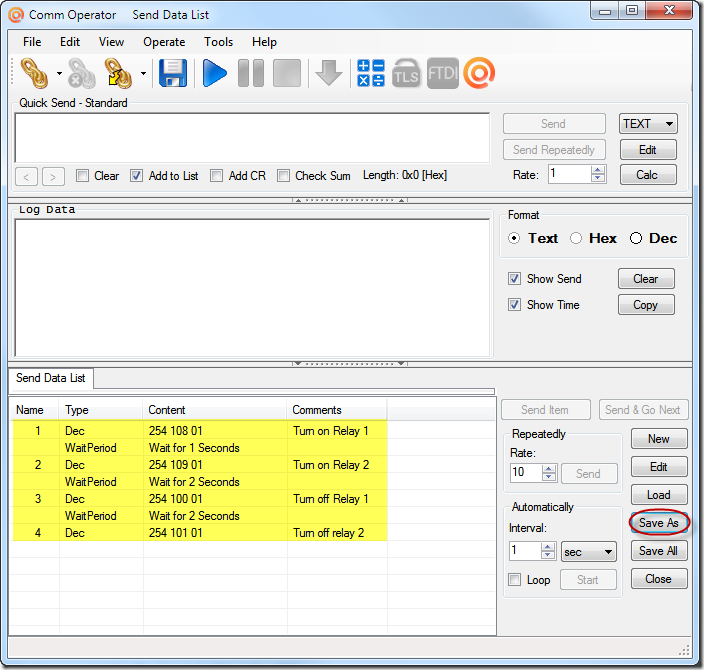Image resolution: width=704 pixels, height=670 pixels.
Task: Click the New button
Action: pyautogui.click(x=659, y=439)
